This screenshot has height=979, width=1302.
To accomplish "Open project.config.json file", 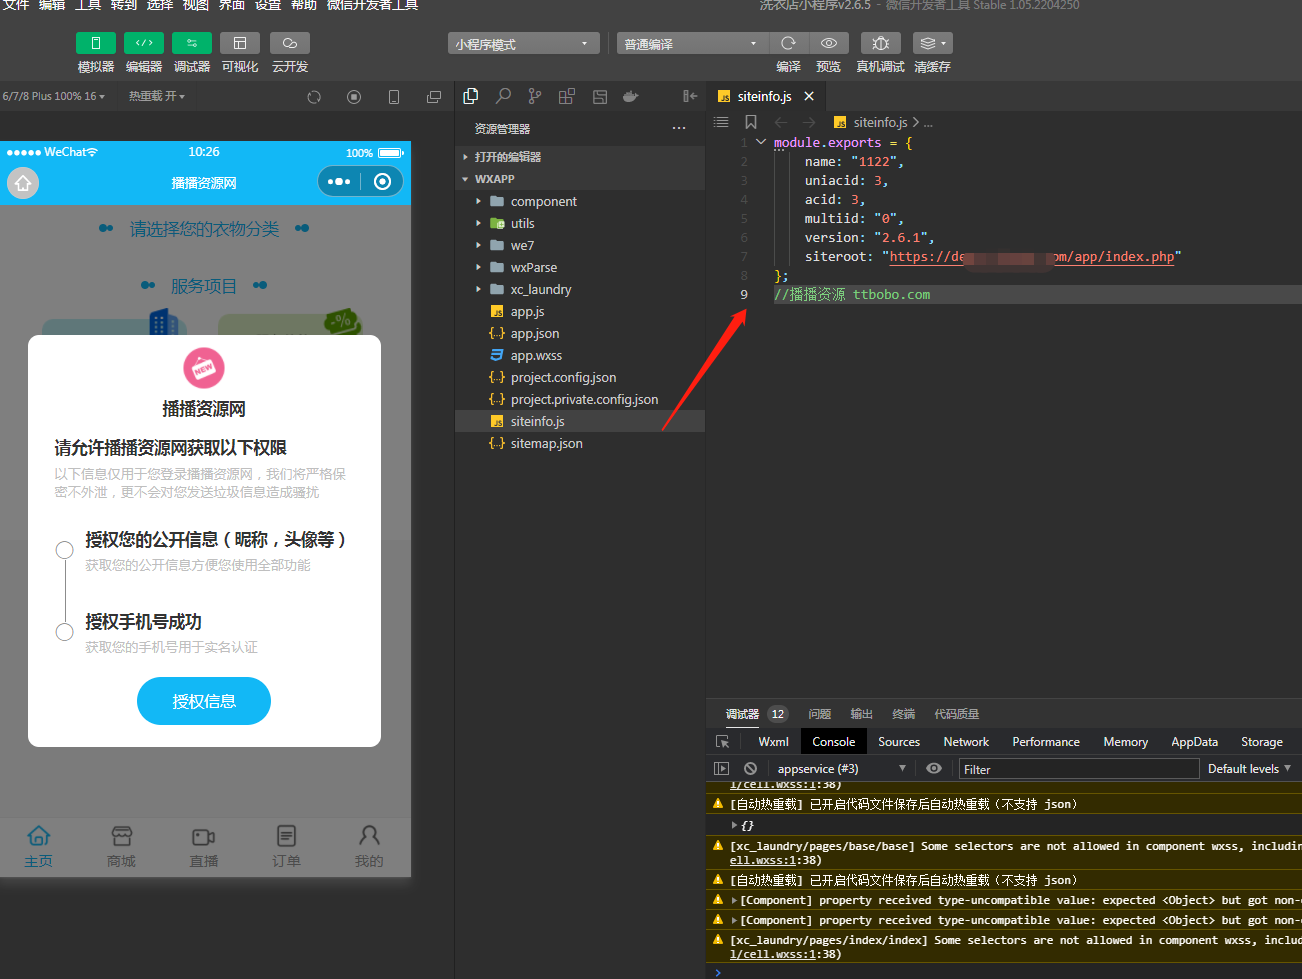I will pos(580,377).
